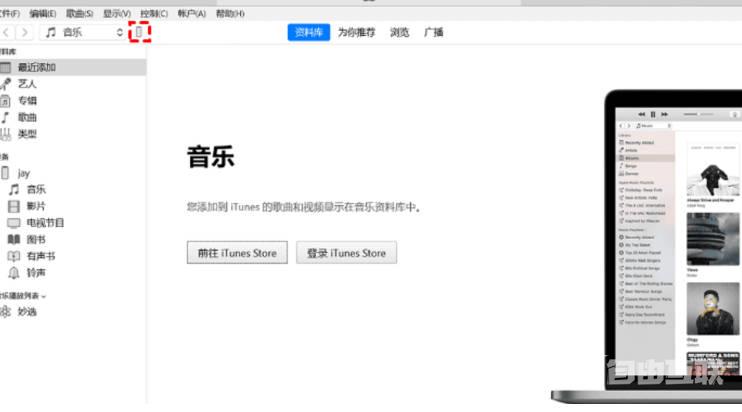Switch to the 资料库 tab
Screen dimensions: 742x412
pyautogui.click(x=309, y=32)
